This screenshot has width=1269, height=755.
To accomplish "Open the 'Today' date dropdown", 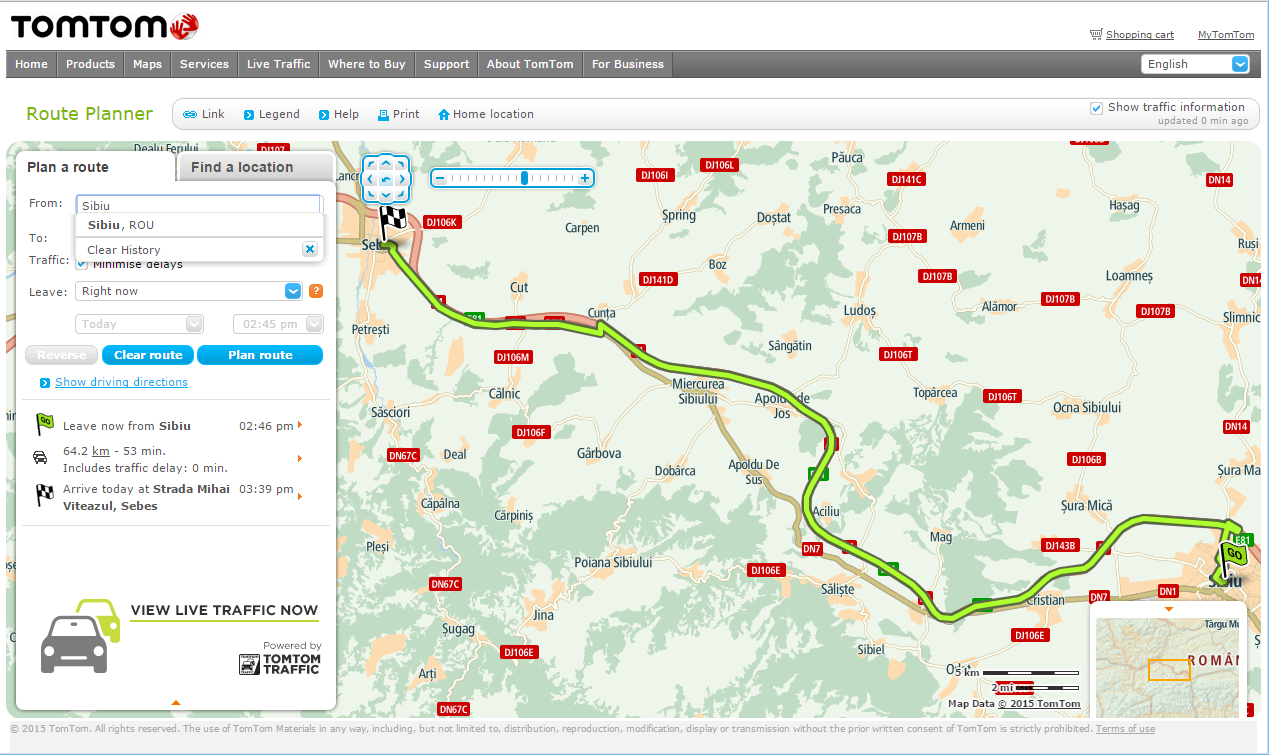I will click(x=140, y=324).
